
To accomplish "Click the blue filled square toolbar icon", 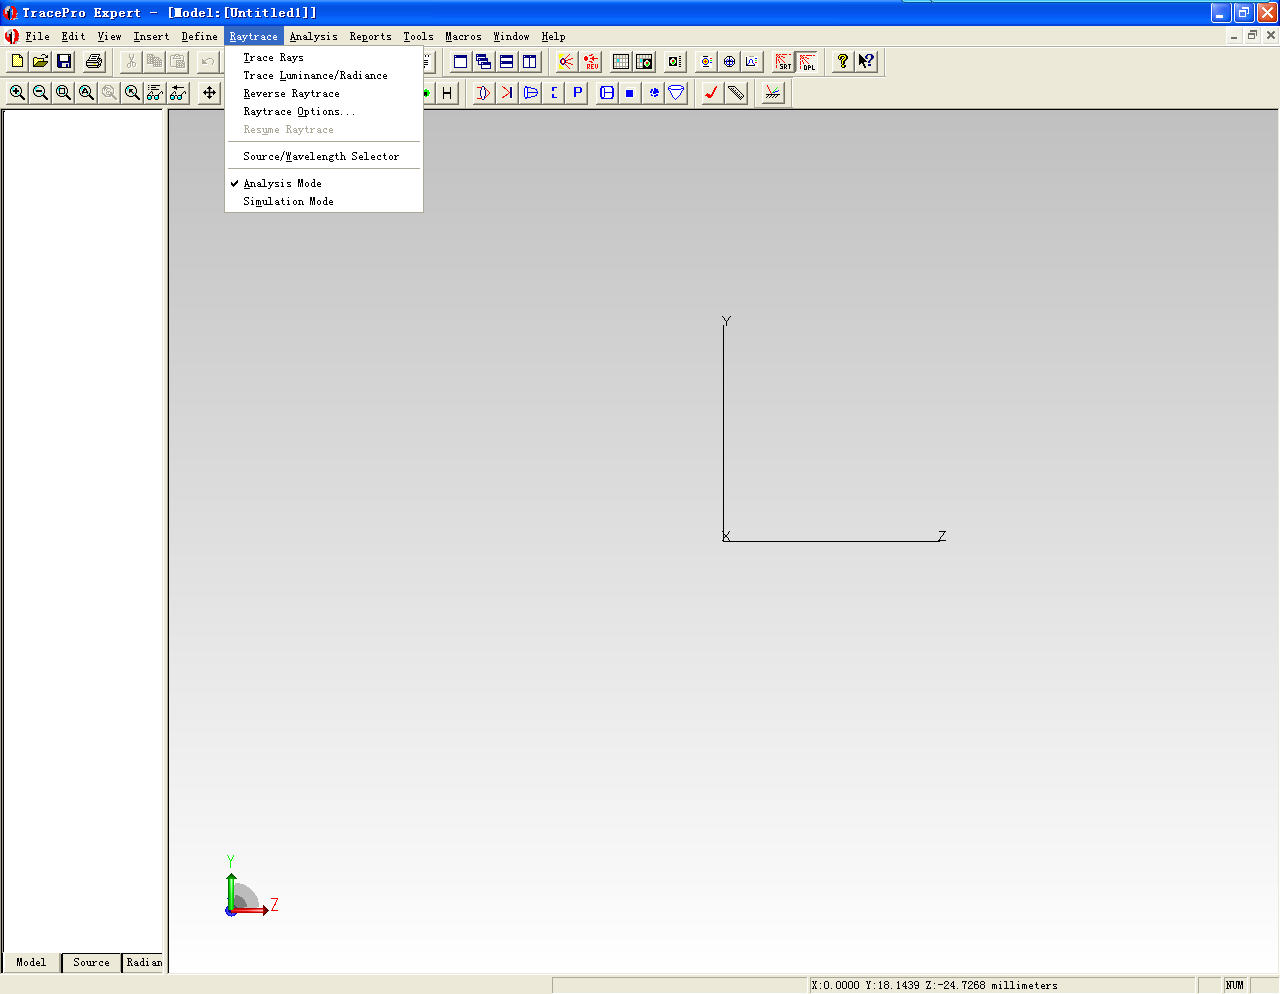I will coord(630,93).
